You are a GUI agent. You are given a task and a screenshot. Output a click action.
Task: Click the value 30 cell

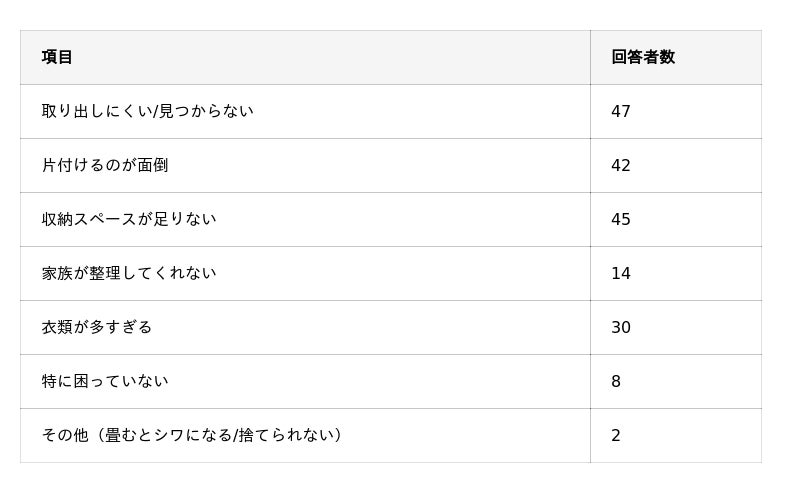(x=676, y=327)
